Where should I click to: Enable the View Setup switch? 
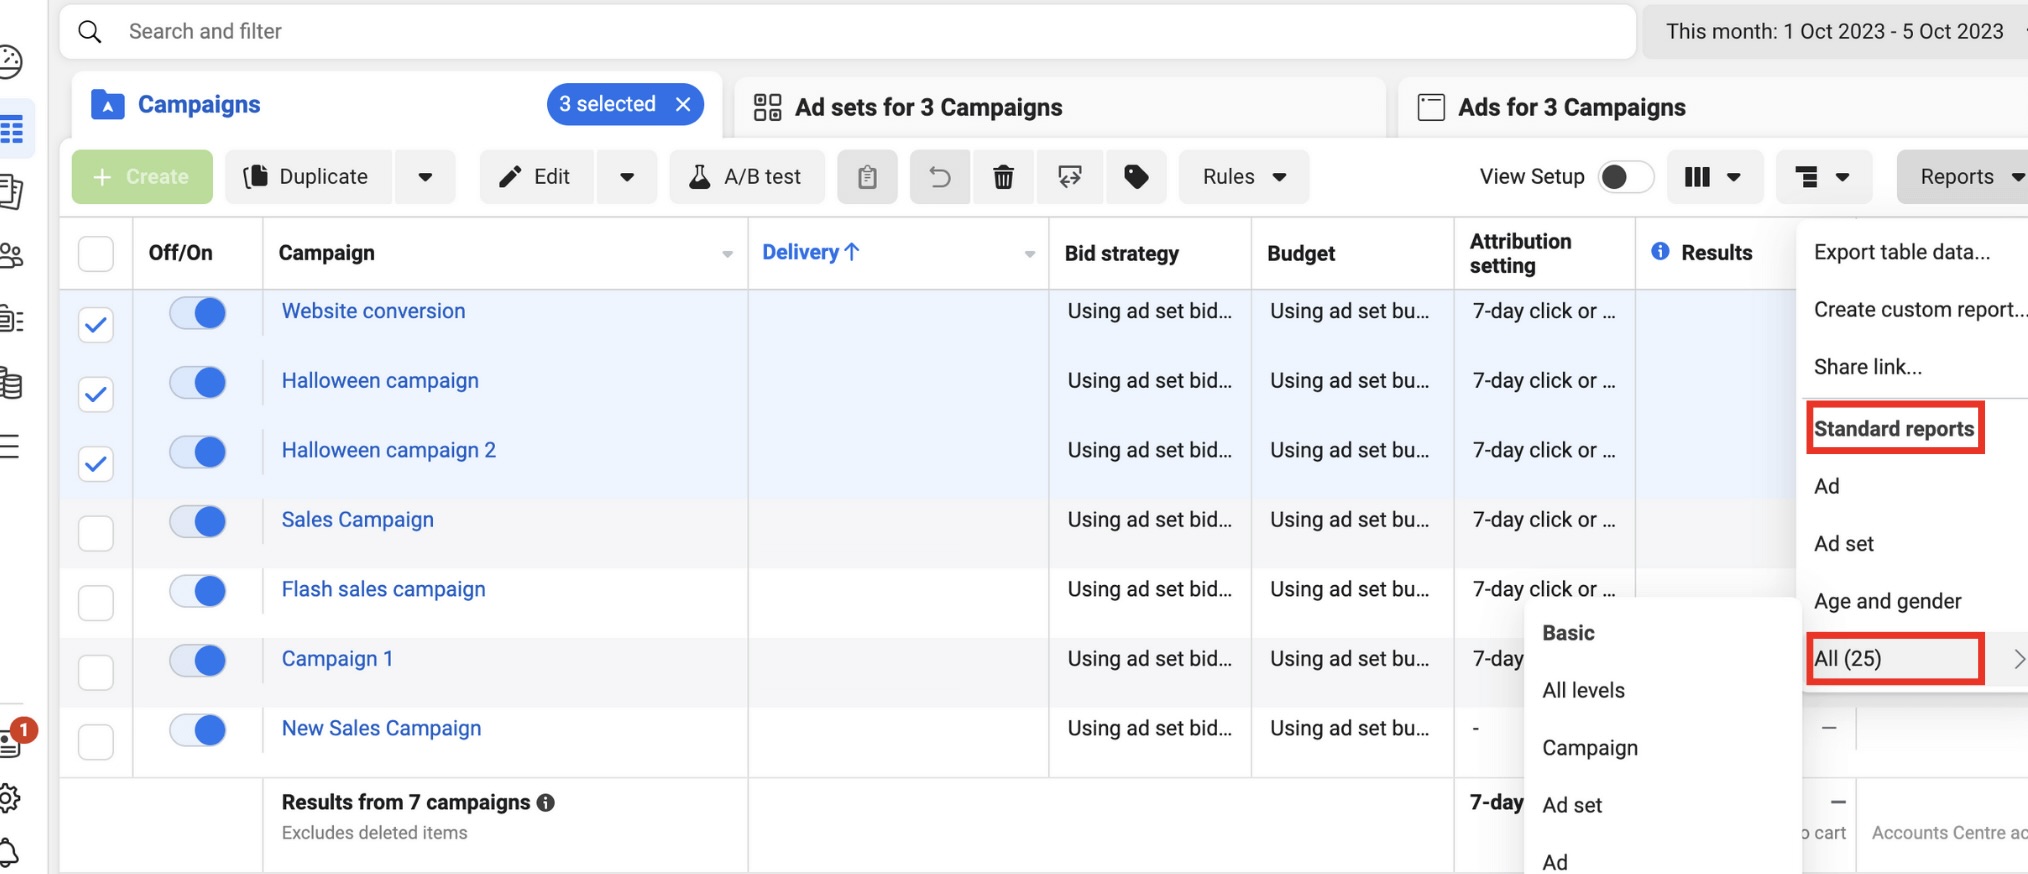click(1625, 177)
